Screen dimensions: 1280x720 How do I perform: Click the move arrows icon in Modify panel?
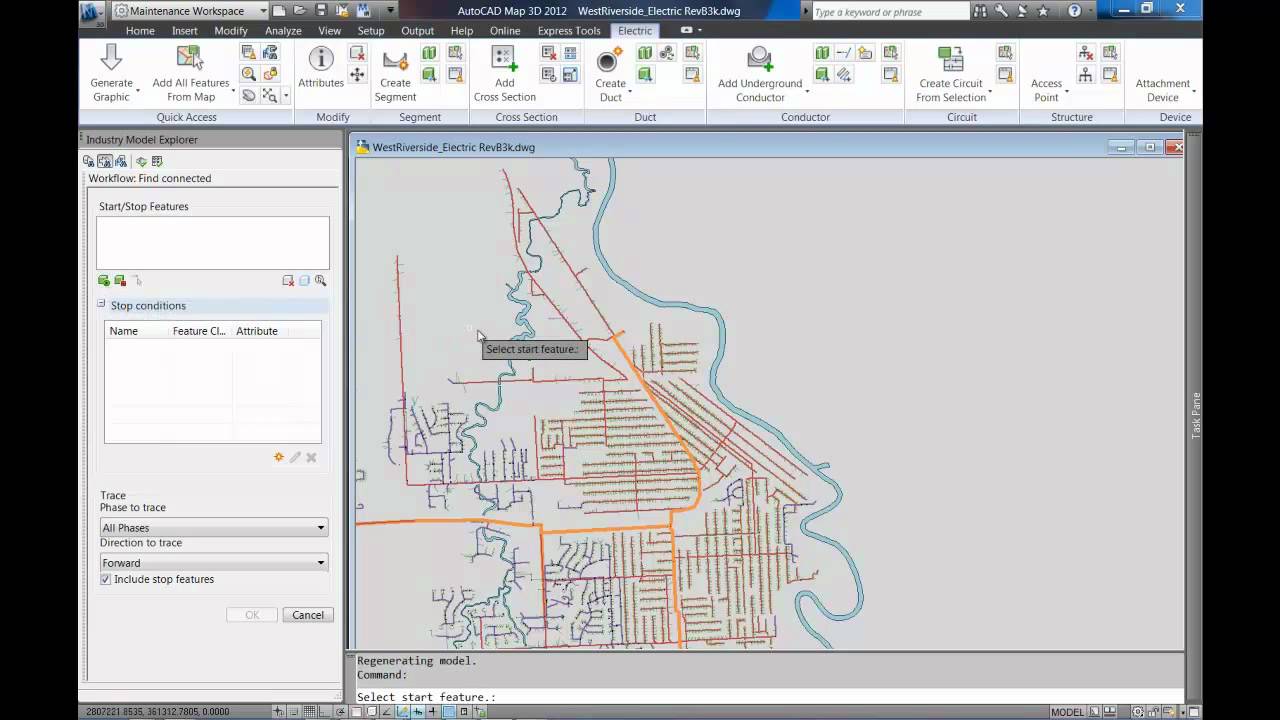click(357, 74)
